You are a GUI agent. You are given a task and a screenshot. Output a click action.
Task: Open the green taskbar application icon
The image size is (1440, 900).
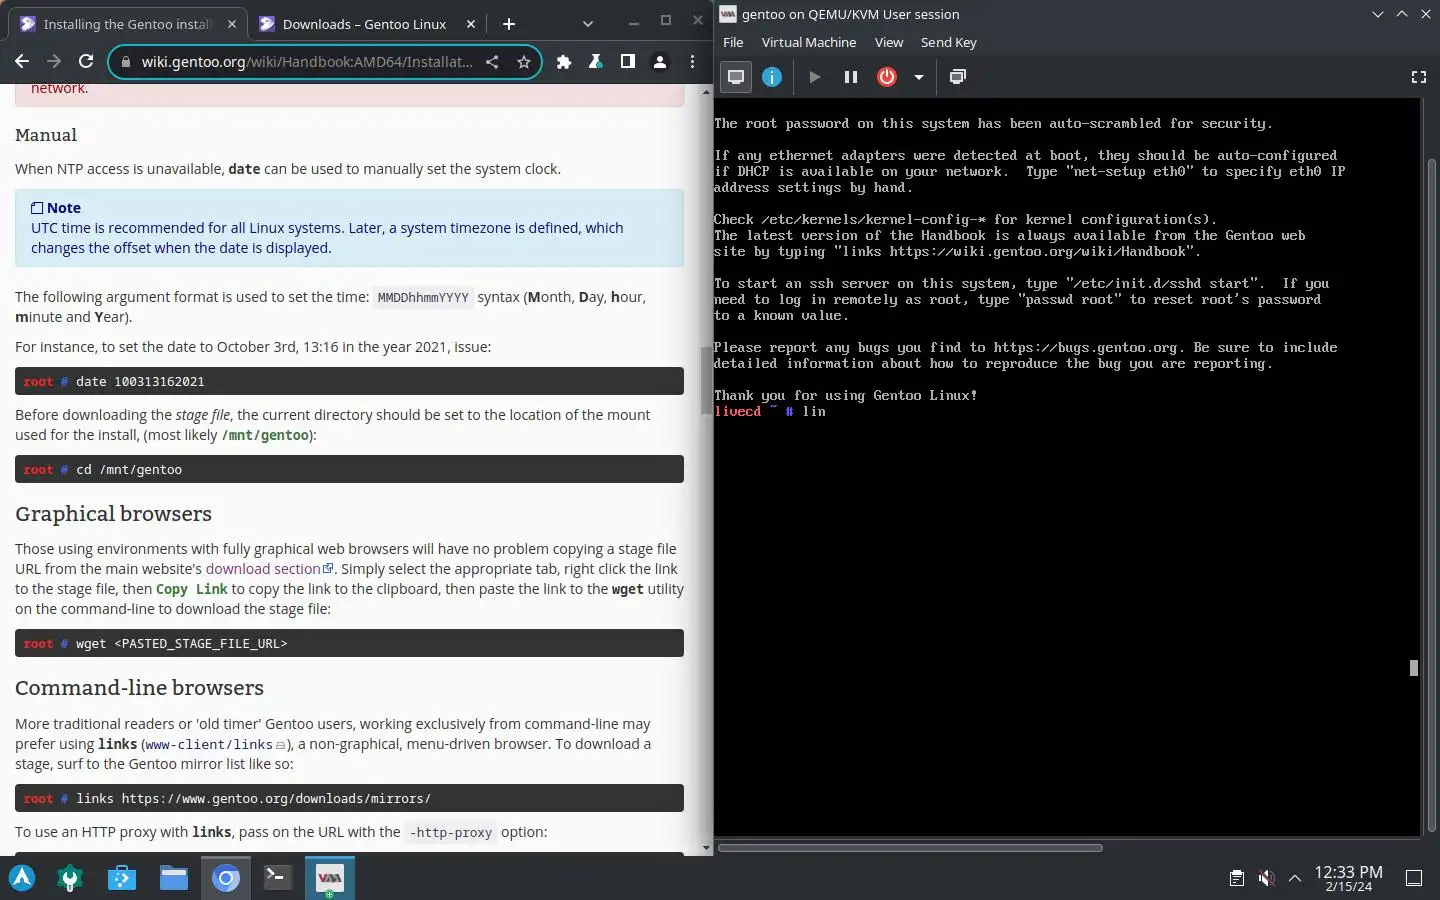pos(70,878)
